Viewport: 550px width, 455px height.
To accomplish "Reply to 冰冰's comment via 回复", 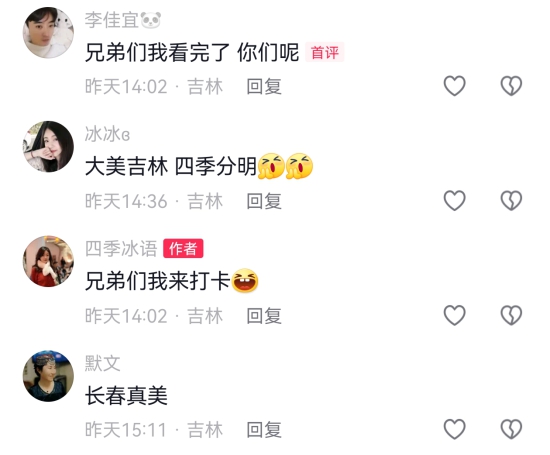I will pyautogui.click(x=264, y=201).
